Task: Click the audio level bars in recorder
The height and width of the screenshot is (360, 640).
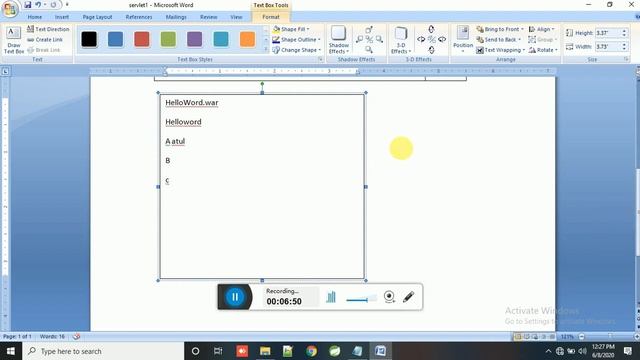Action: point(331,297)
